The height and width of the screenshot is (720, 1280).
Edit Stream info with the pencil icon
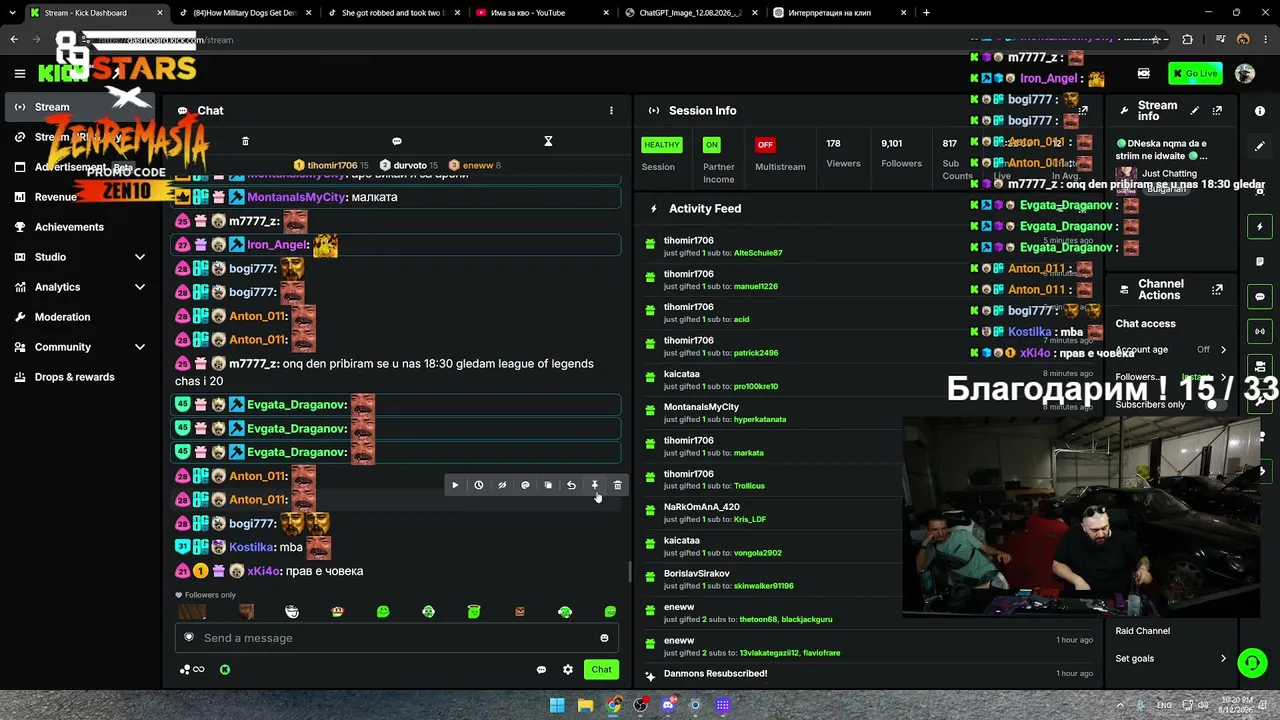pyautogui.click(x=1194, y=111)
